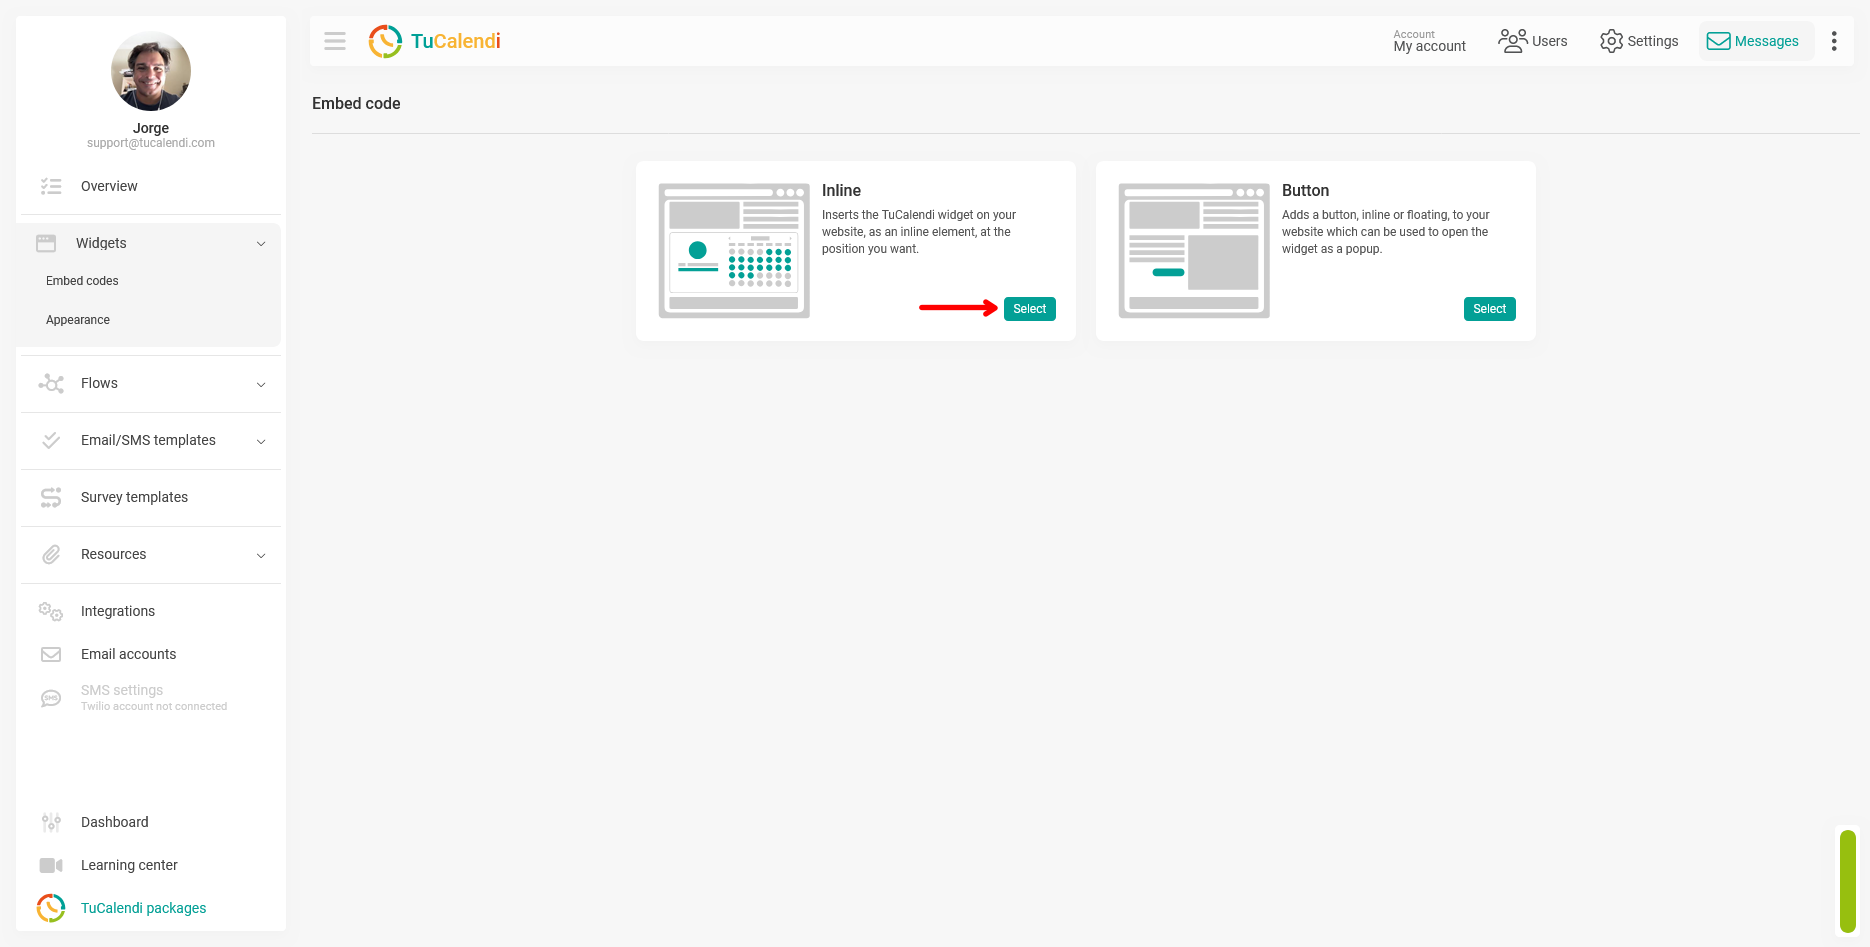Open Survey templates menu item
Viewport: 1870px width, 947px height.
coord(134,497)
